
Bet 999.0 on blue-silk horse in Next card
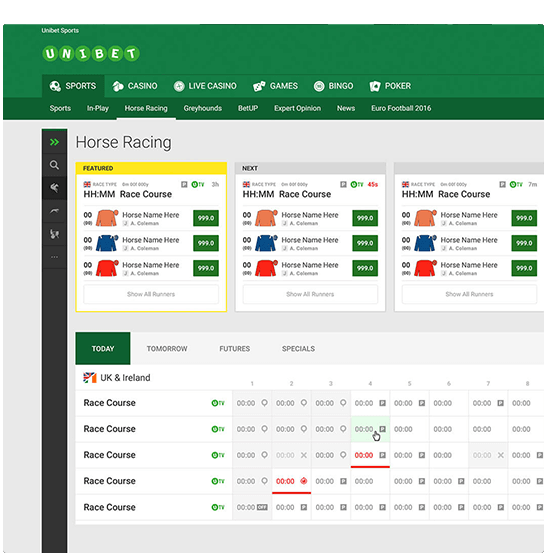click(x=365, y=243)
